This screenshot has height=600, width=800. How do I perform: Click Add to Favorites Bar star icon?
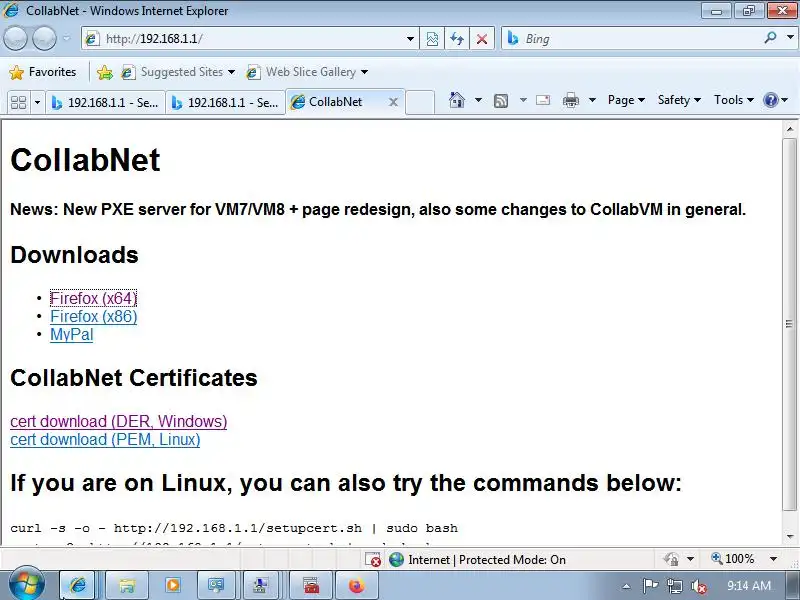[x=105, y=72]
